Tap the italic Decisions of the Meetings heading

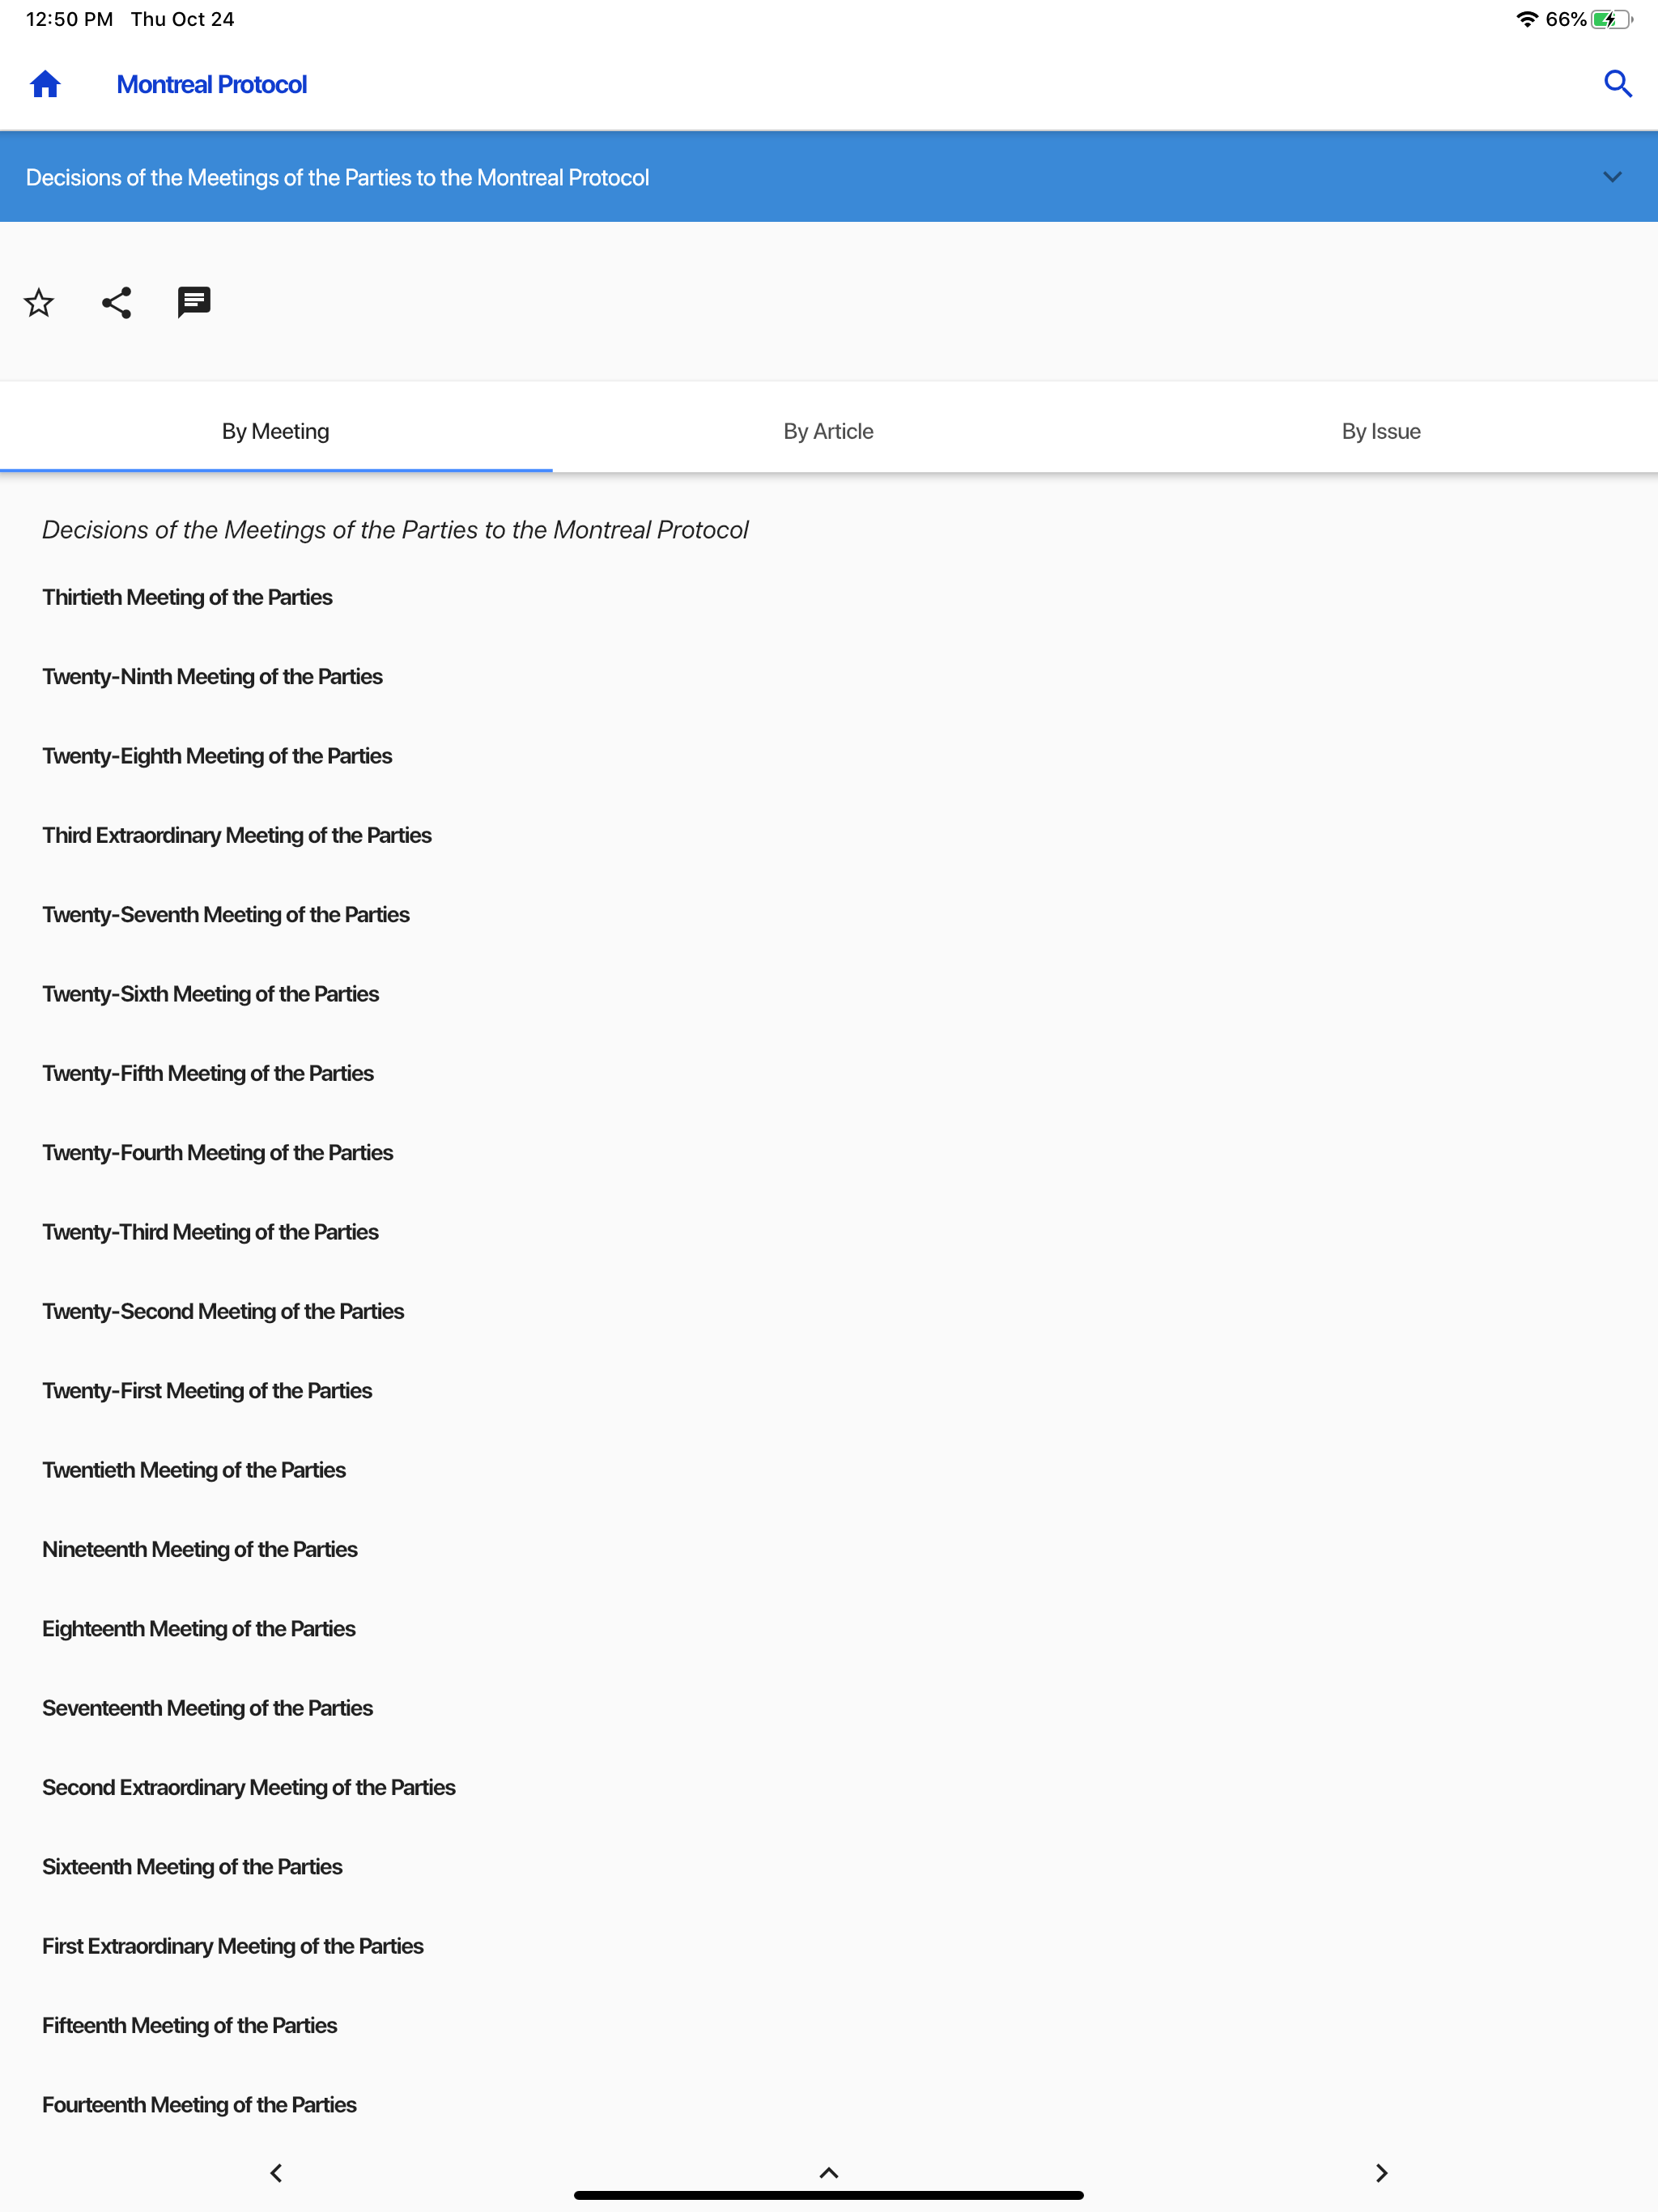click(395, 530)
